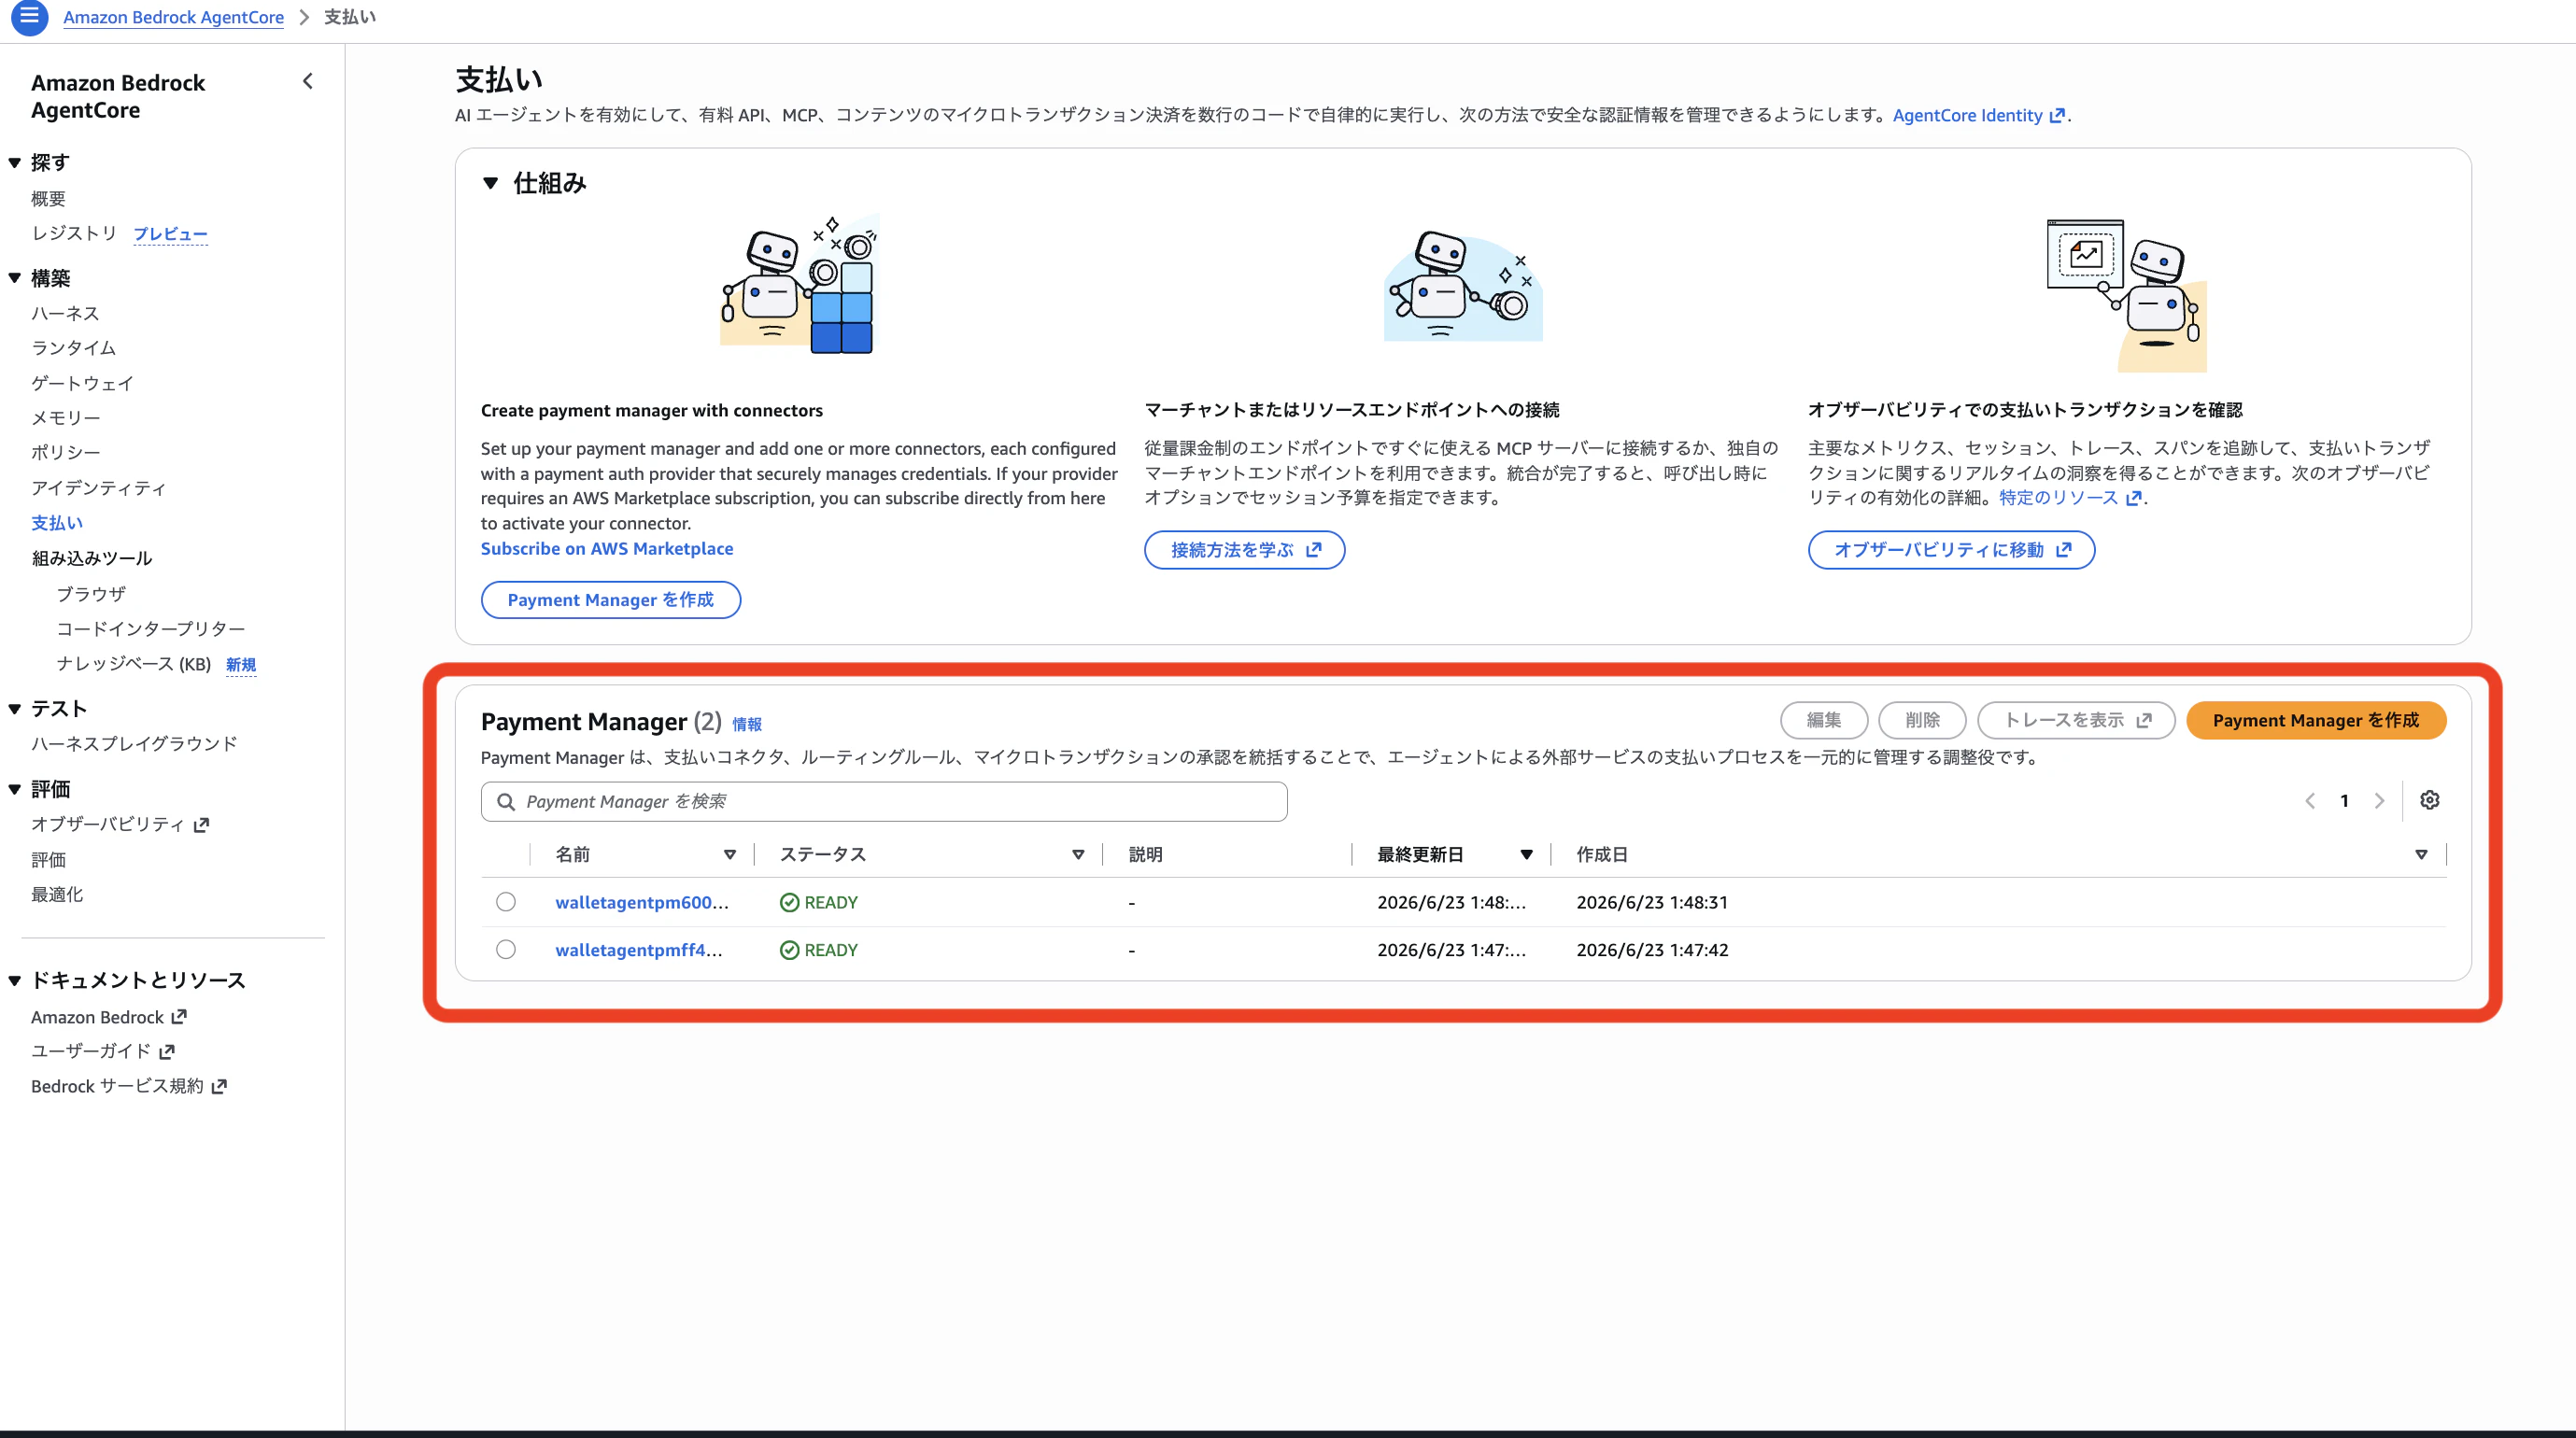Open Amazon Bedrock resource link
The width and height of the screenshot is (2576, 1438).
coord(109,1017)
